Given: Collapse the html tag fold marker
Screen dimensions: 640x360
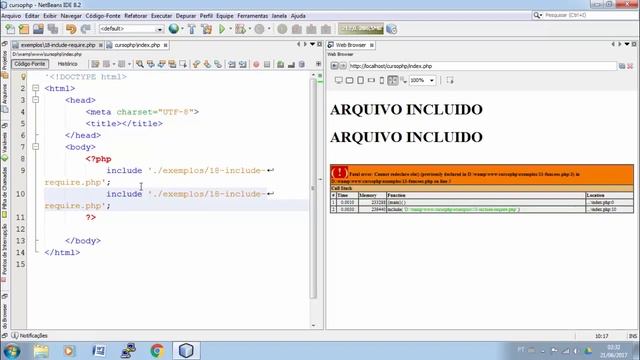Looking at the screenshot, I should (x=36, y=88).
